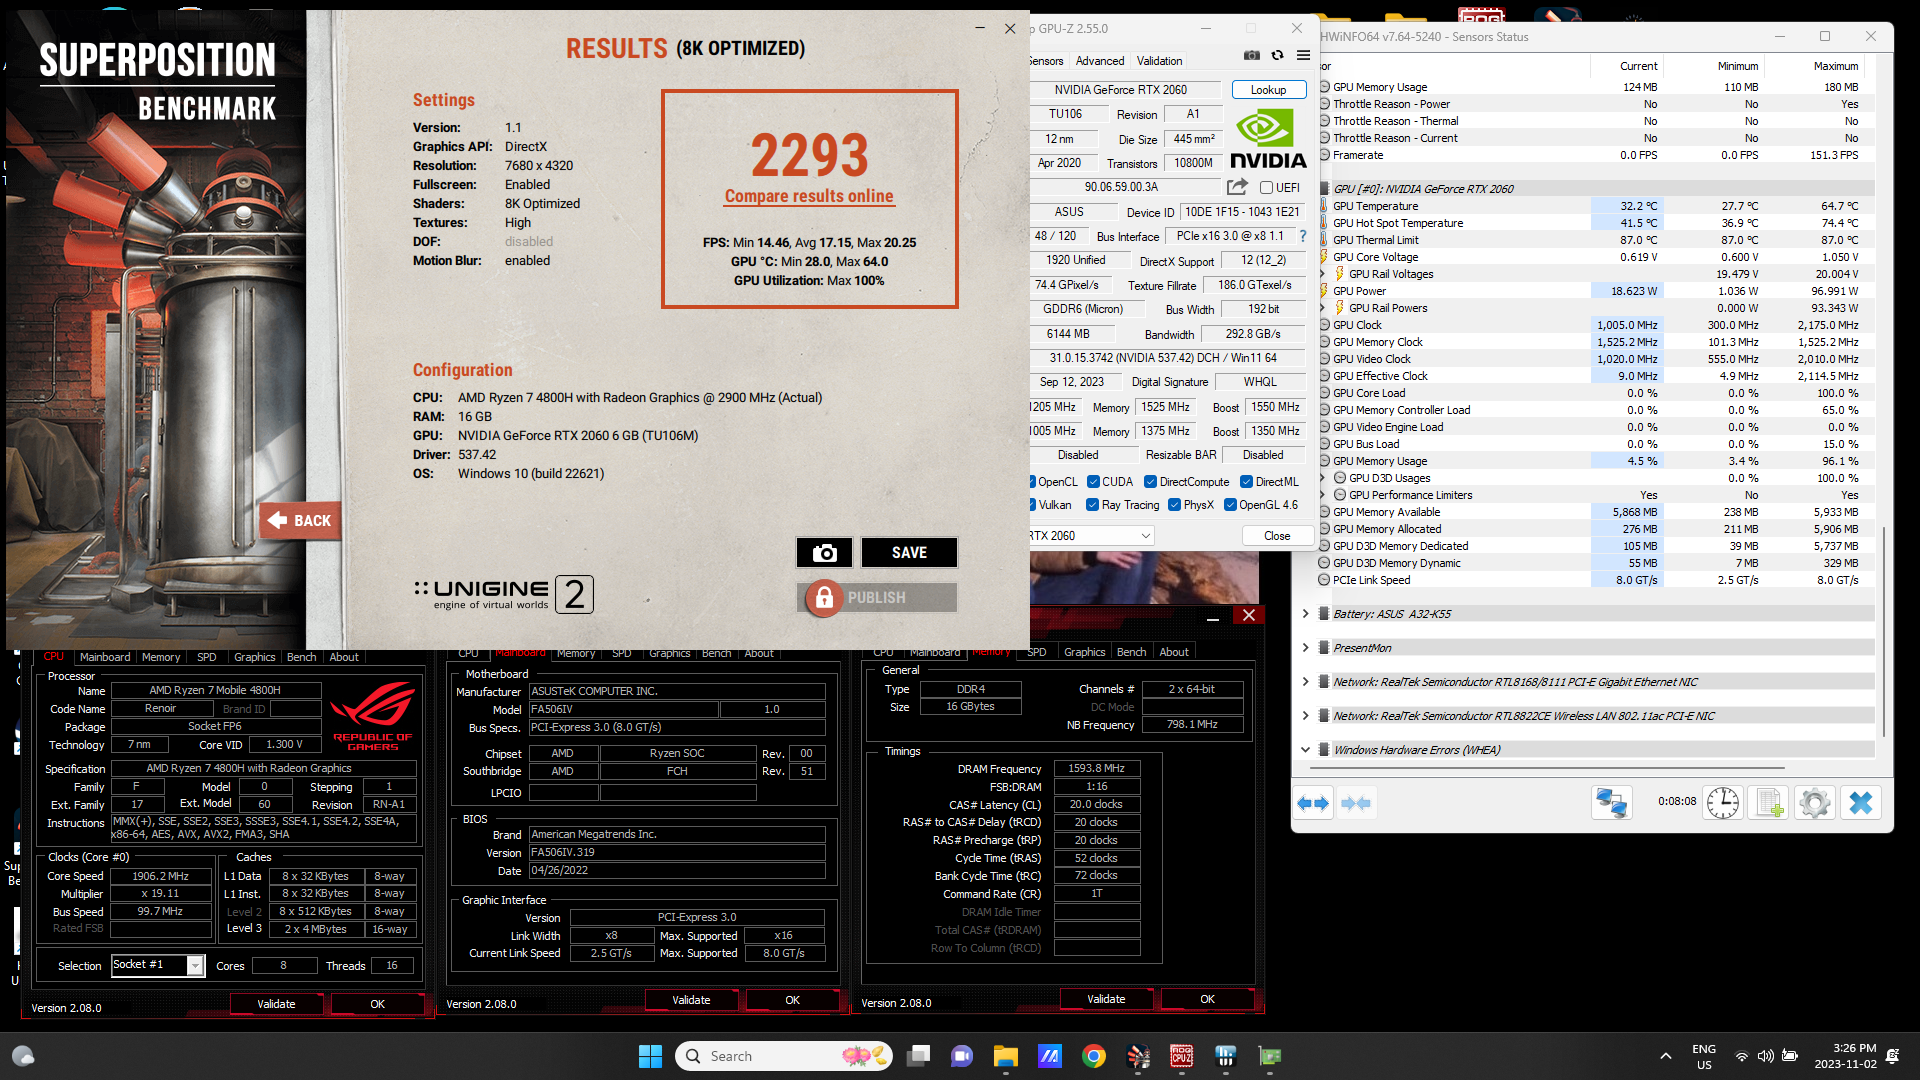Open HWiNFO sensor settings gear icon
1920x1080 pixels.
tap(1814, 803)
